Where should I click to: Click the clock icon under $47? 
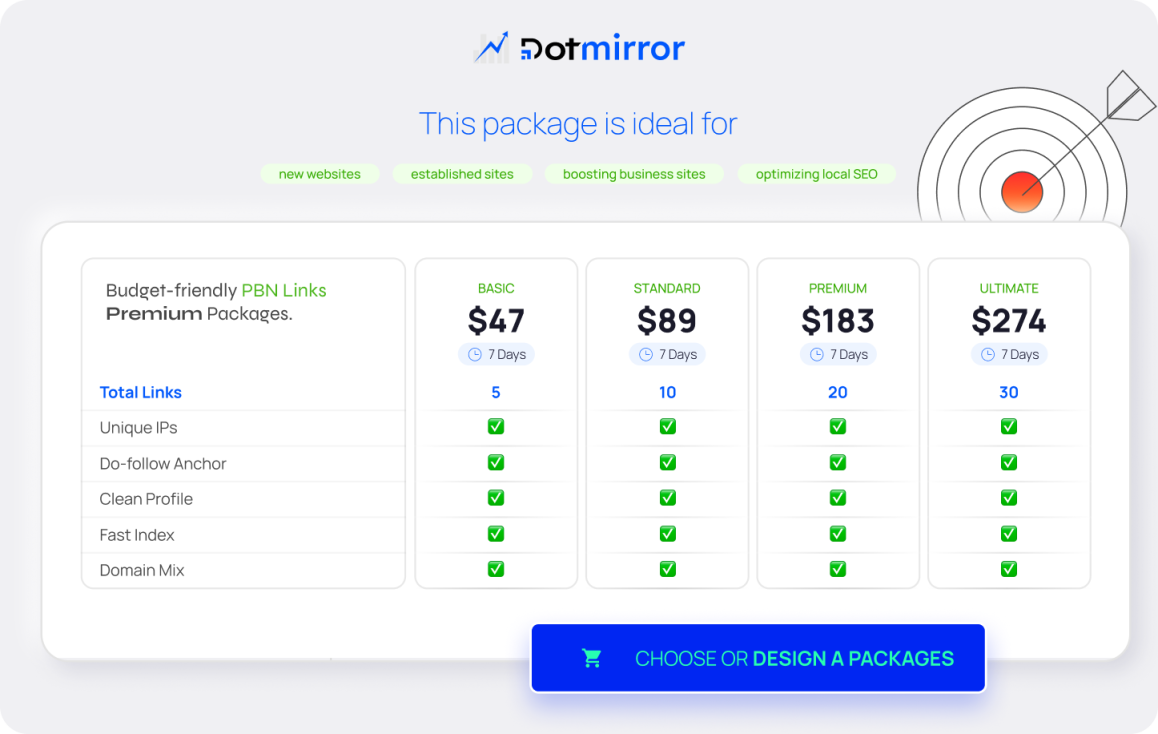475,354
